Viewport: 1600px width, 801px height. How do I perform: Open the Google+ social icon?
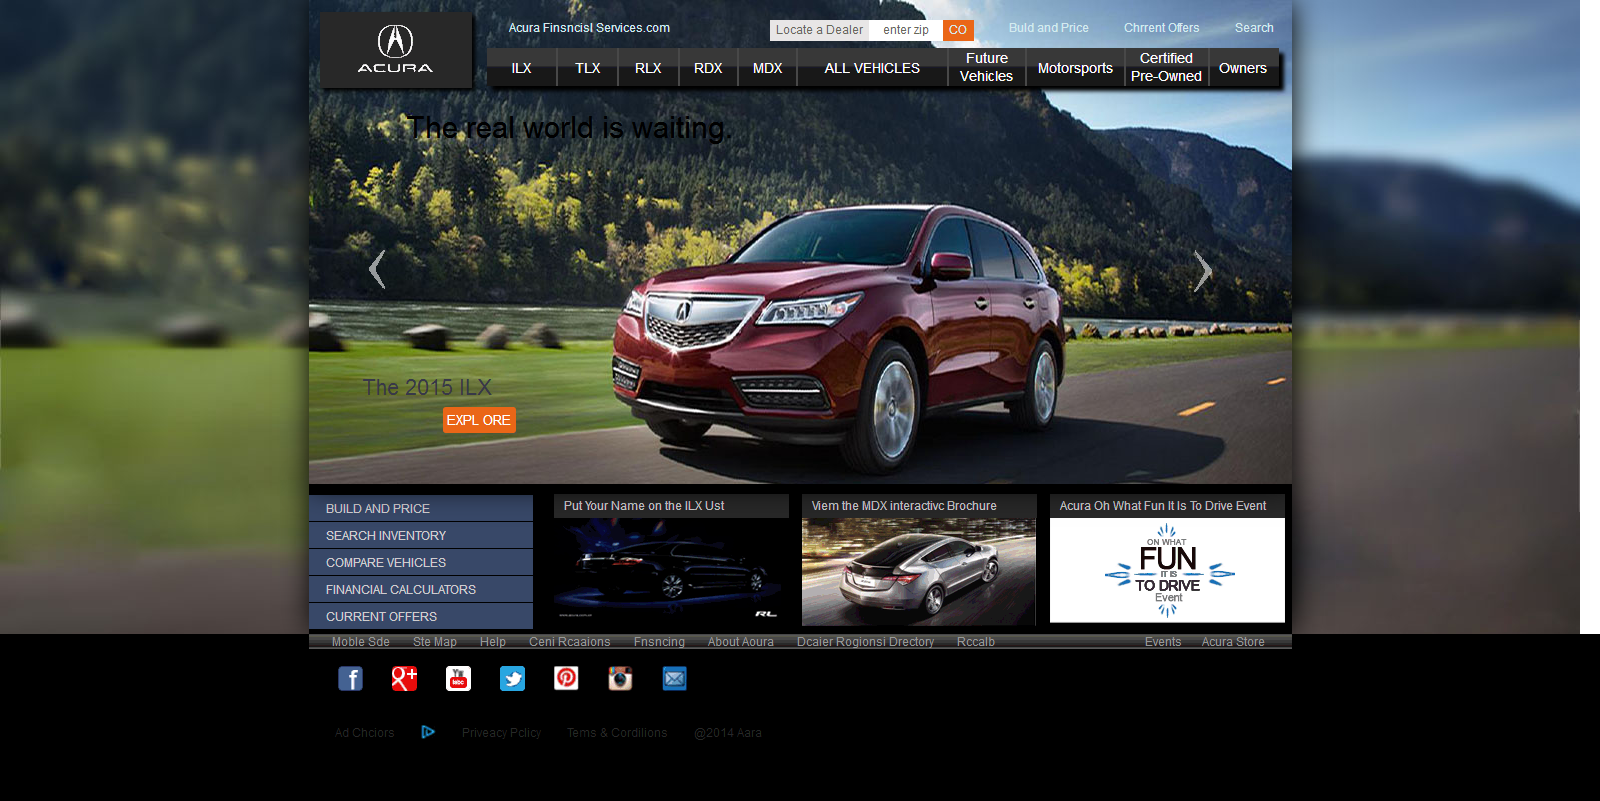pyautogui.click(x=404, y=679)
